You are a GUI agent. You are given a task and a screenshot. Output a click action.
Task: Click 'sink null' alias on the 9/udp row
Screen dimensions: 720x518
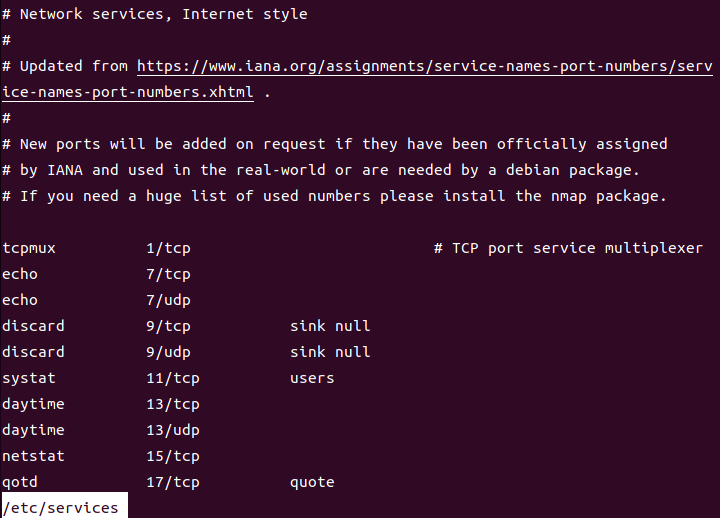(330, 352)
